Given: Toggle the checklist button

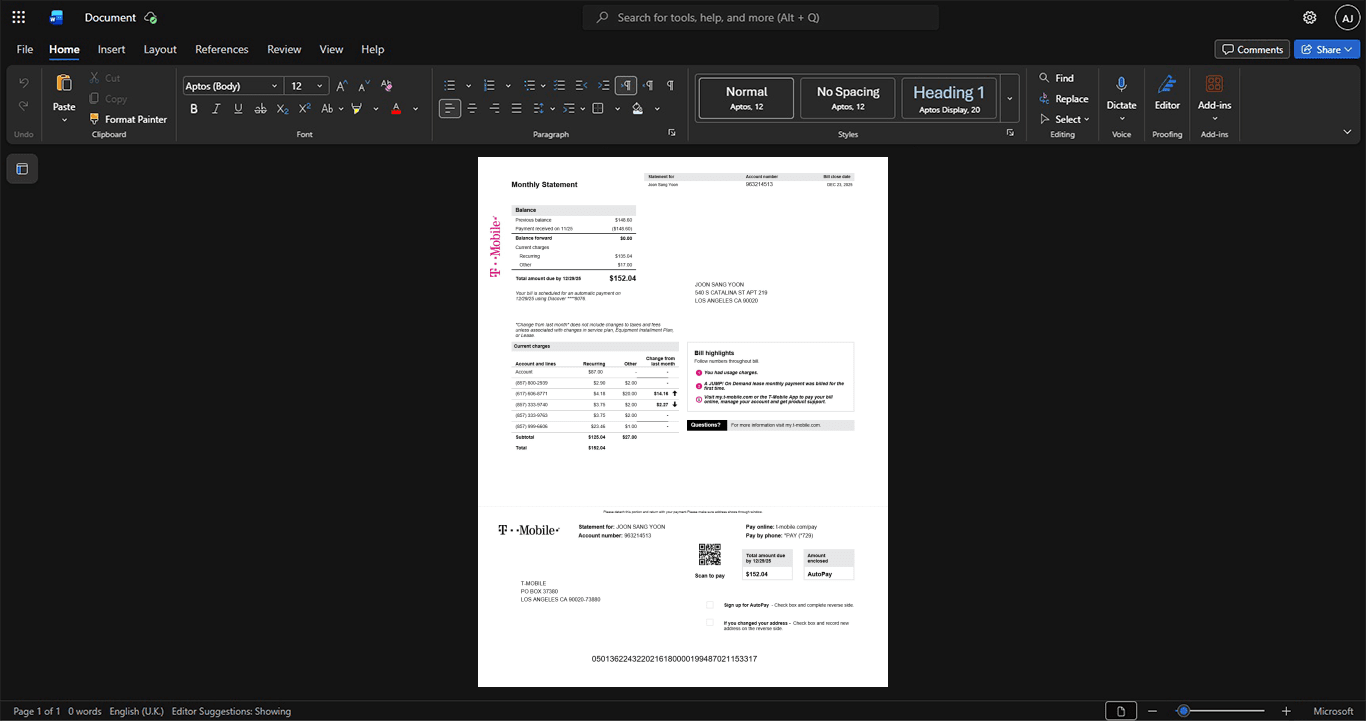Looking at the screenshot, I should [x=558, y=86].
